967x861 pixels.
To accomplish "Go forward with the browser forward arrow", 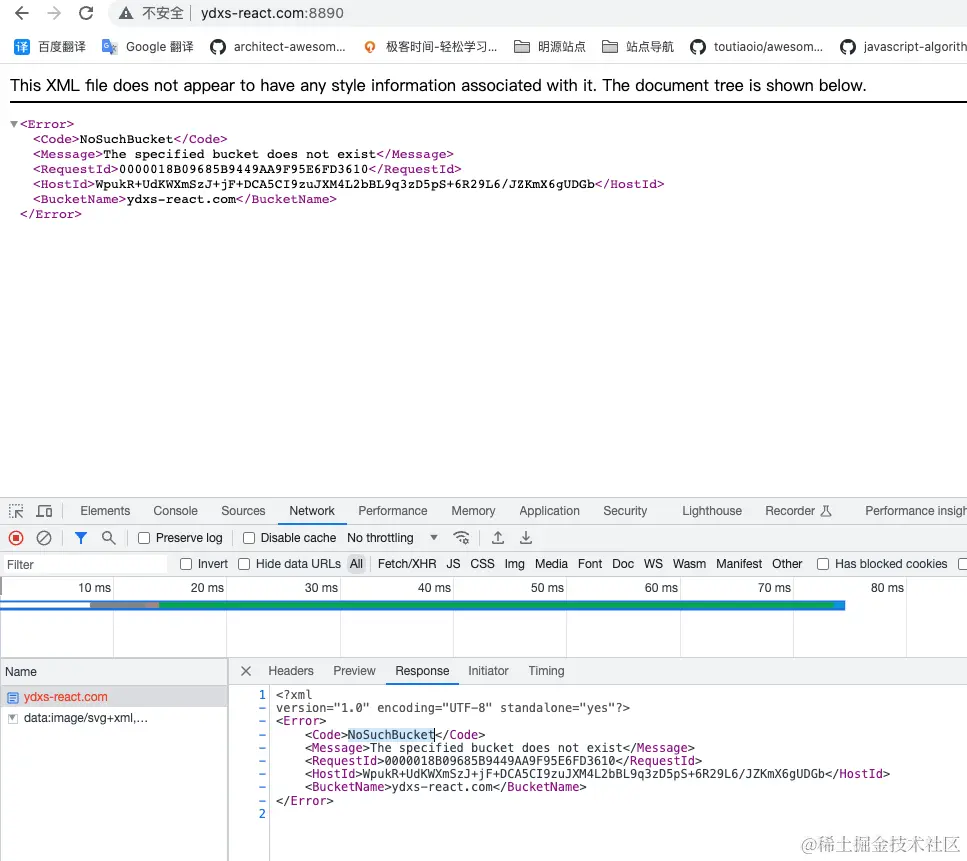I will (x=54, y=13).
